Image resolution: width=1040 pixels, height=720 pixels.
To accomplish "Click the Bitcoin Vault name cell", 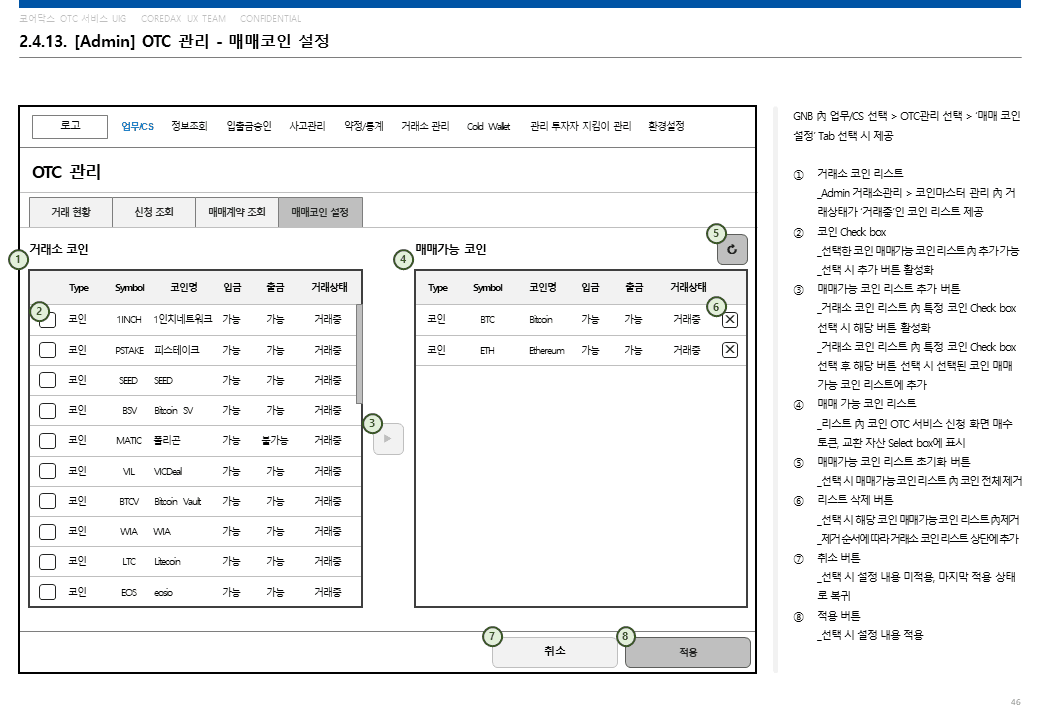I will (x=178, y=501).
